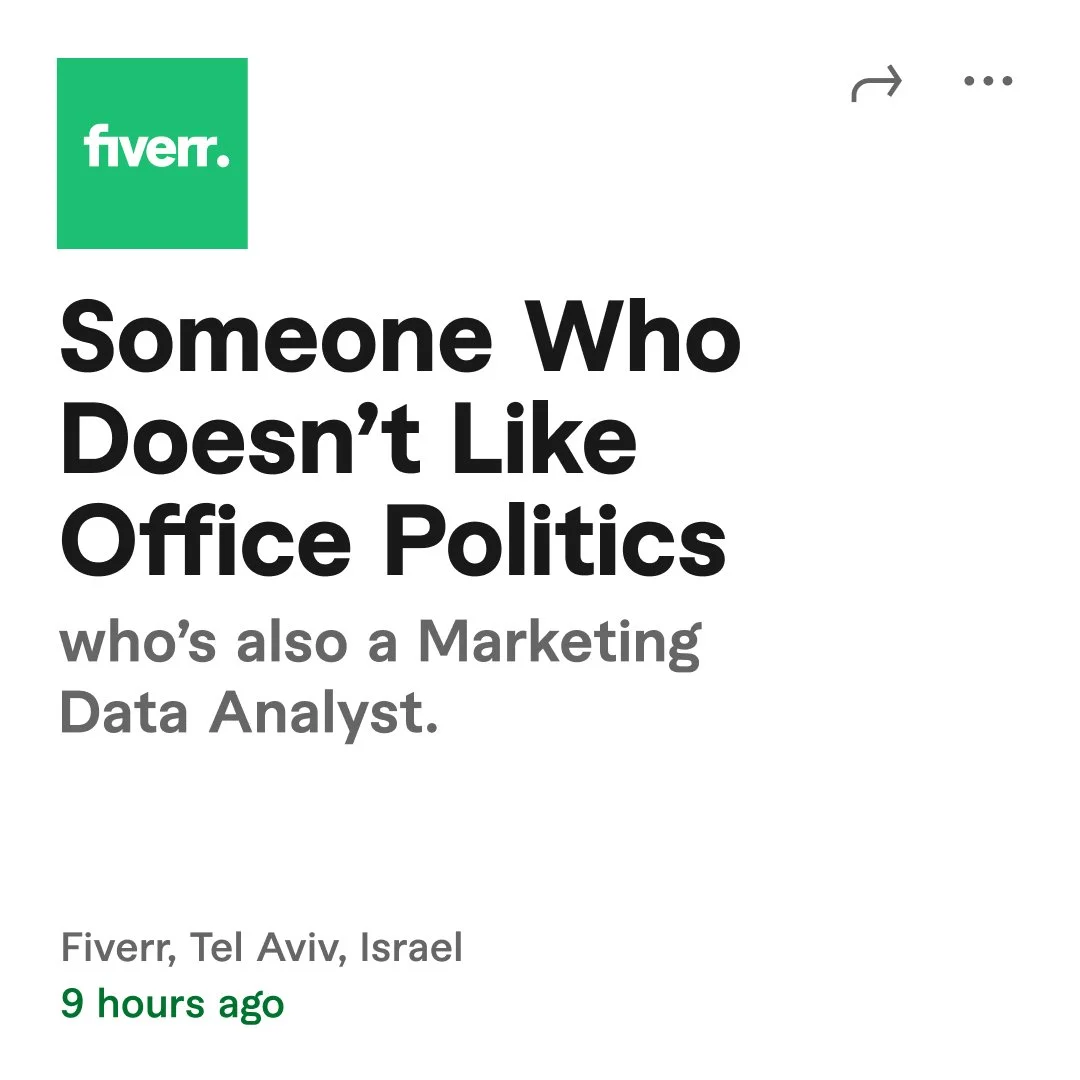Image resolution: width=1080 pixels, height=1080 pixels.
Task: Click the company name 'Fiverr,' in the location line
Action: [119, 948]
